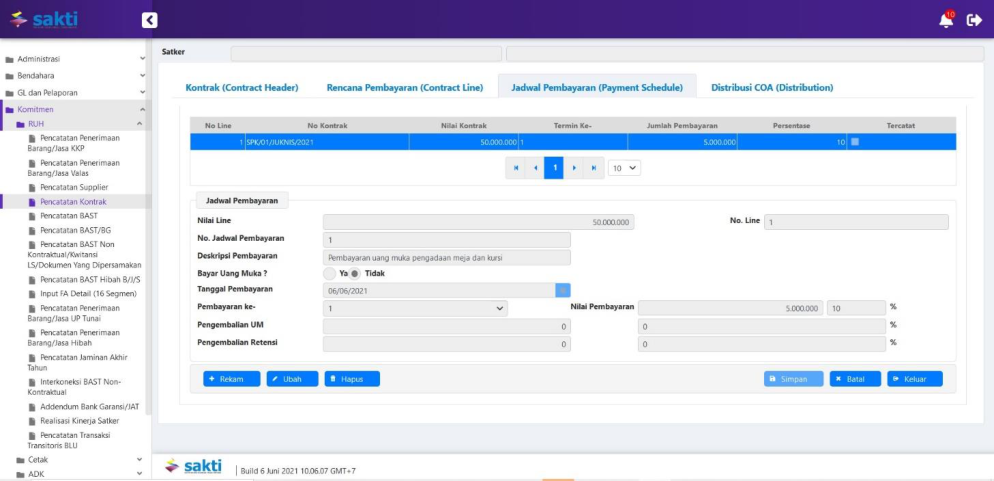994x481 pixels.
Task: Click the Rekam button
Action: [232, 379]
